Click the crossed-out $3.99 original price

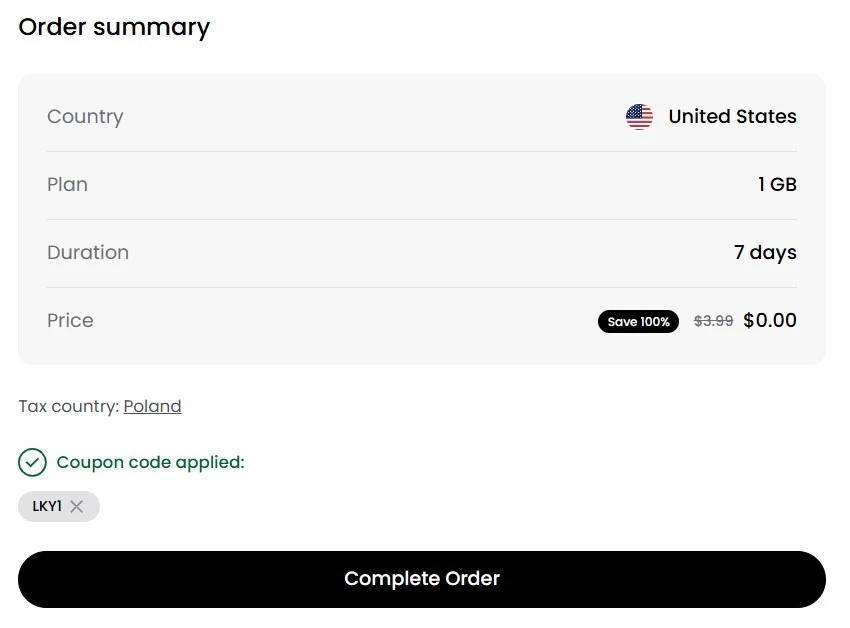[713, 321]
